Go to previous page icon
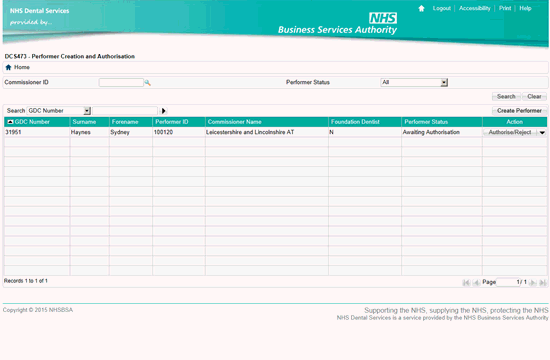 pos(476,282)
